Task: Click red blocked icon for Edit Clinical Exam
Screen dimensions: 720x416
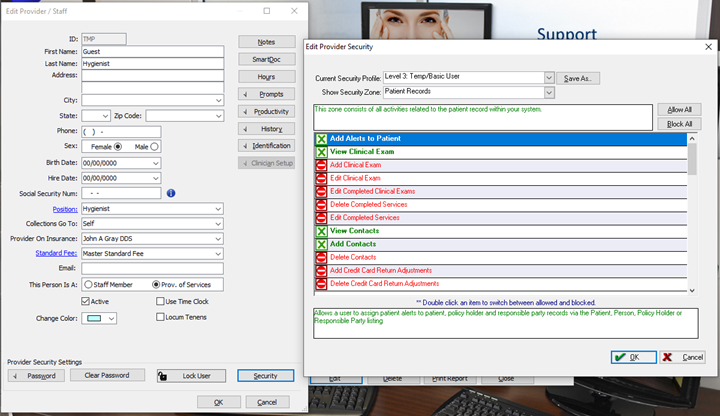Action: click(321, 178)
